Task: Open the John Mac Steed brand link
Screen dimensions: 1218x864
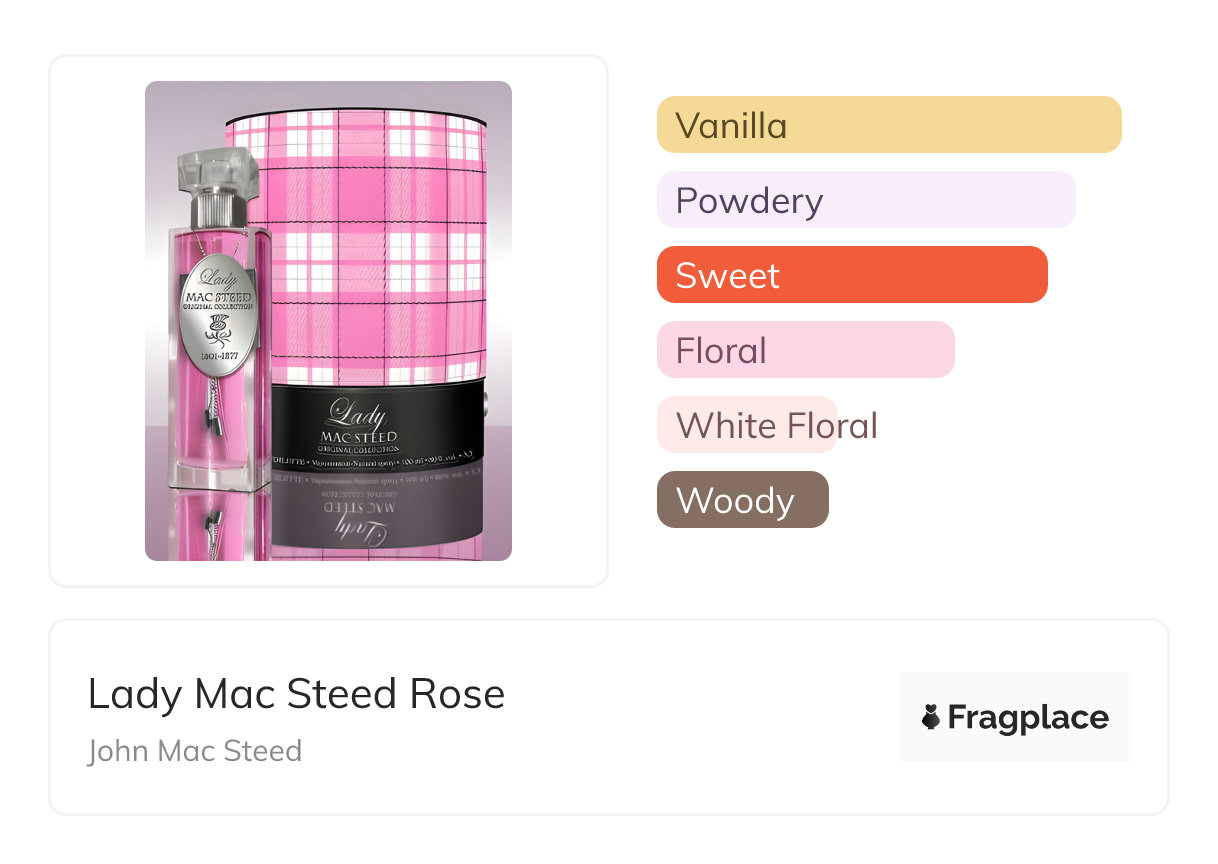Action: pyautogui.click(x=194, y=750)
